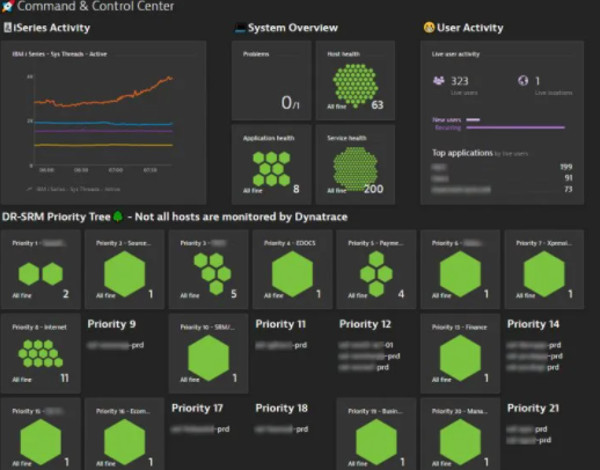The image size is (600, 470).
Task: Click the iSeries Activity section icon
Action: [x=7, y=28]
